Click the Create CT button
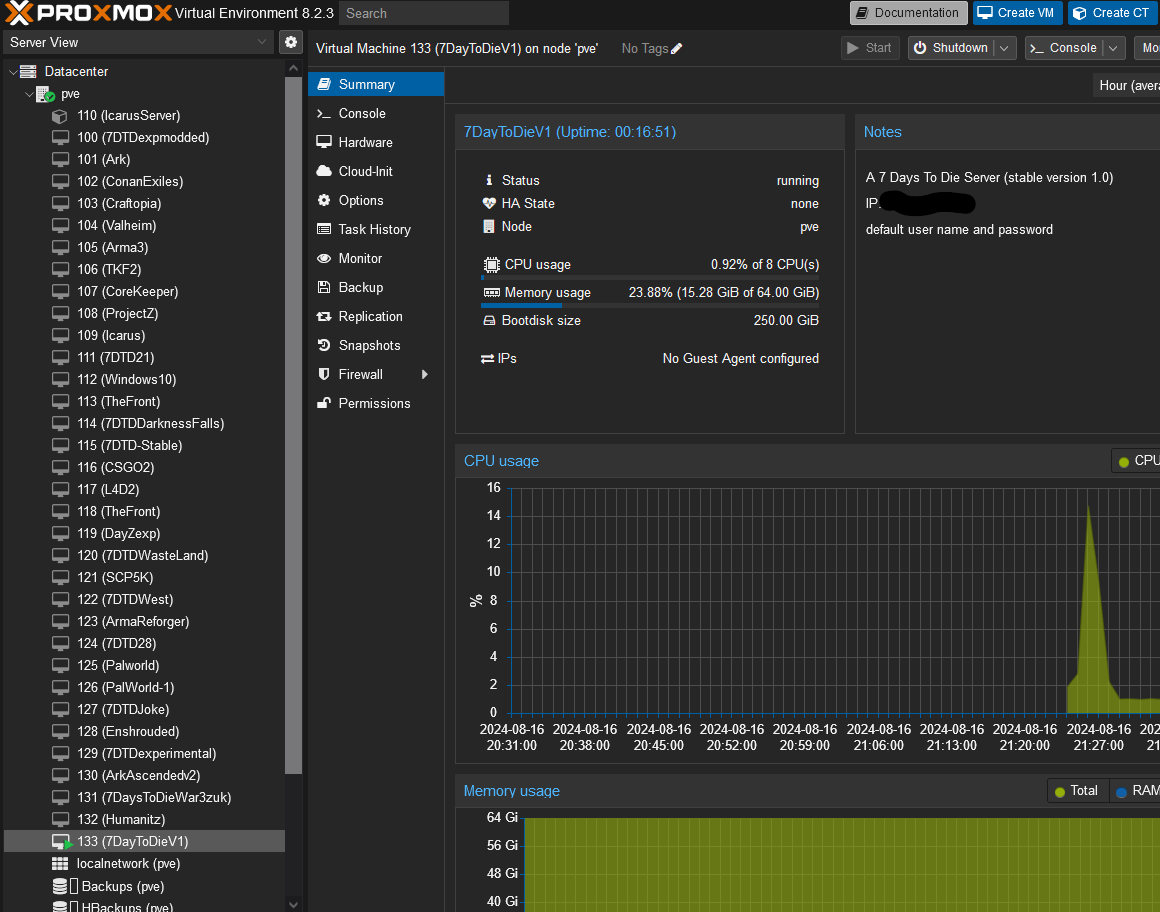 [x=1113, y=13]
